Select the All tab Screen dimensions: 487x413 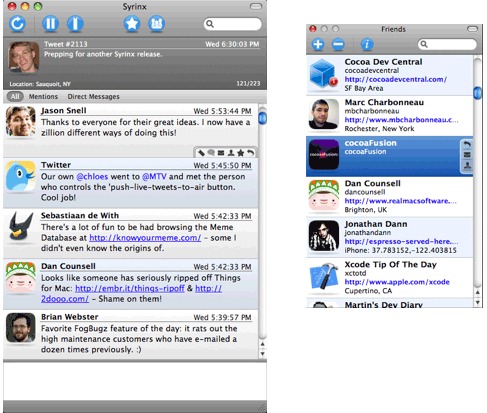point(15,97)
